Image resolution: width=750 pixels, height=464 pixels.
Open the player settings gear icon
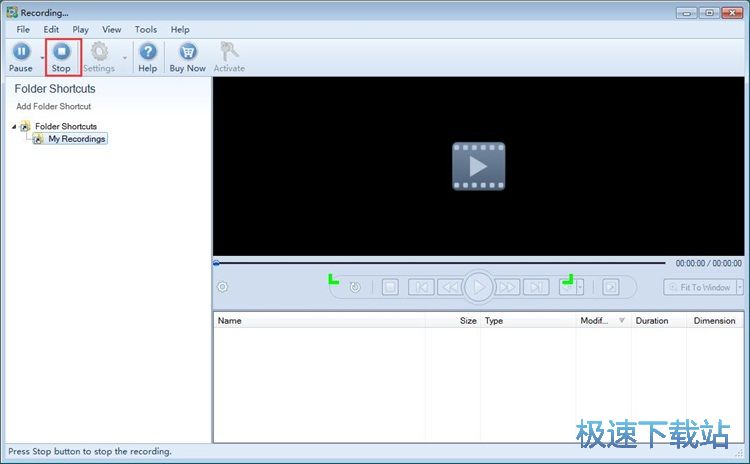pyautogui.click(x=222, y=287)
